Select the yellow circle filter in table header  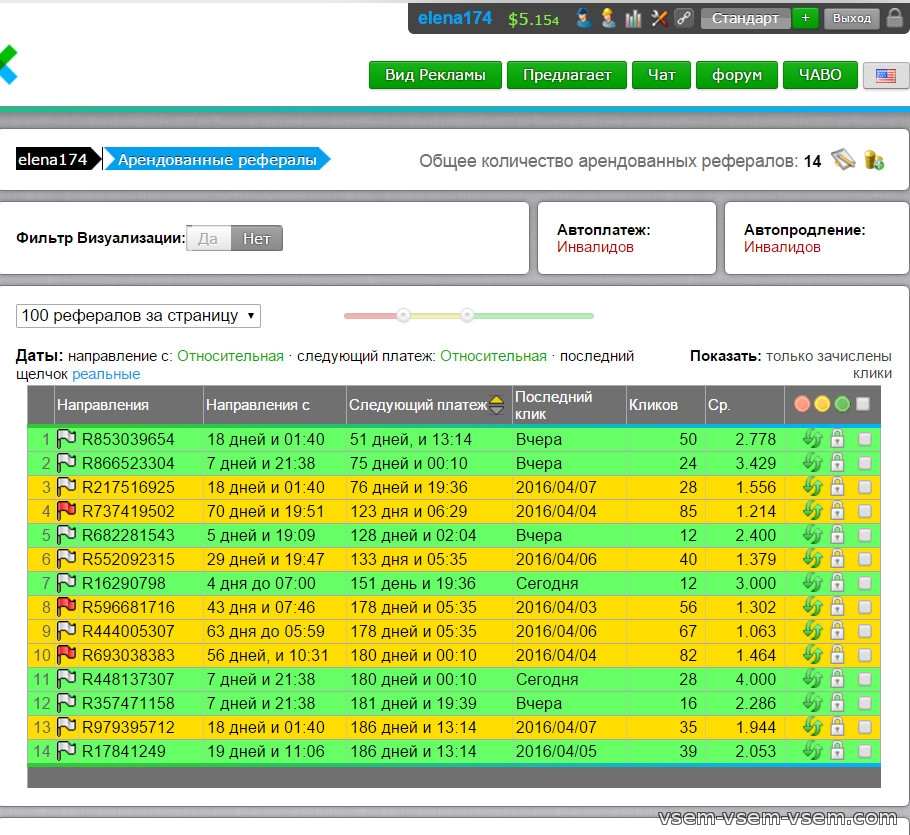[822, 404]
